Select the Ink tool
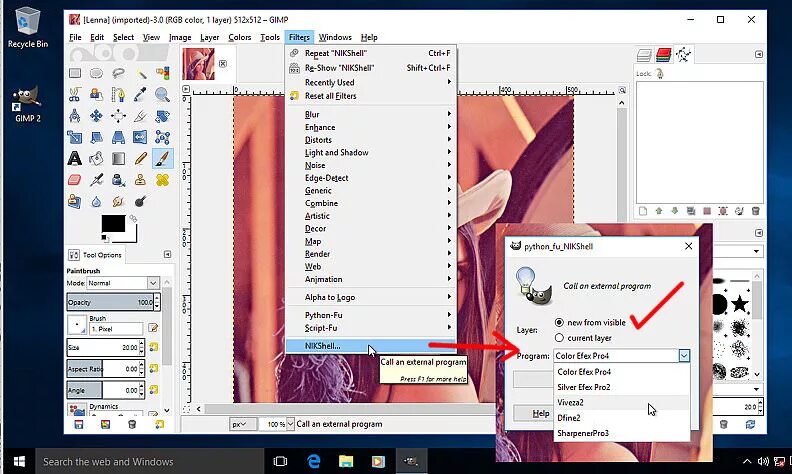Viewport: 792px width, 474px height. click(119, 180)
